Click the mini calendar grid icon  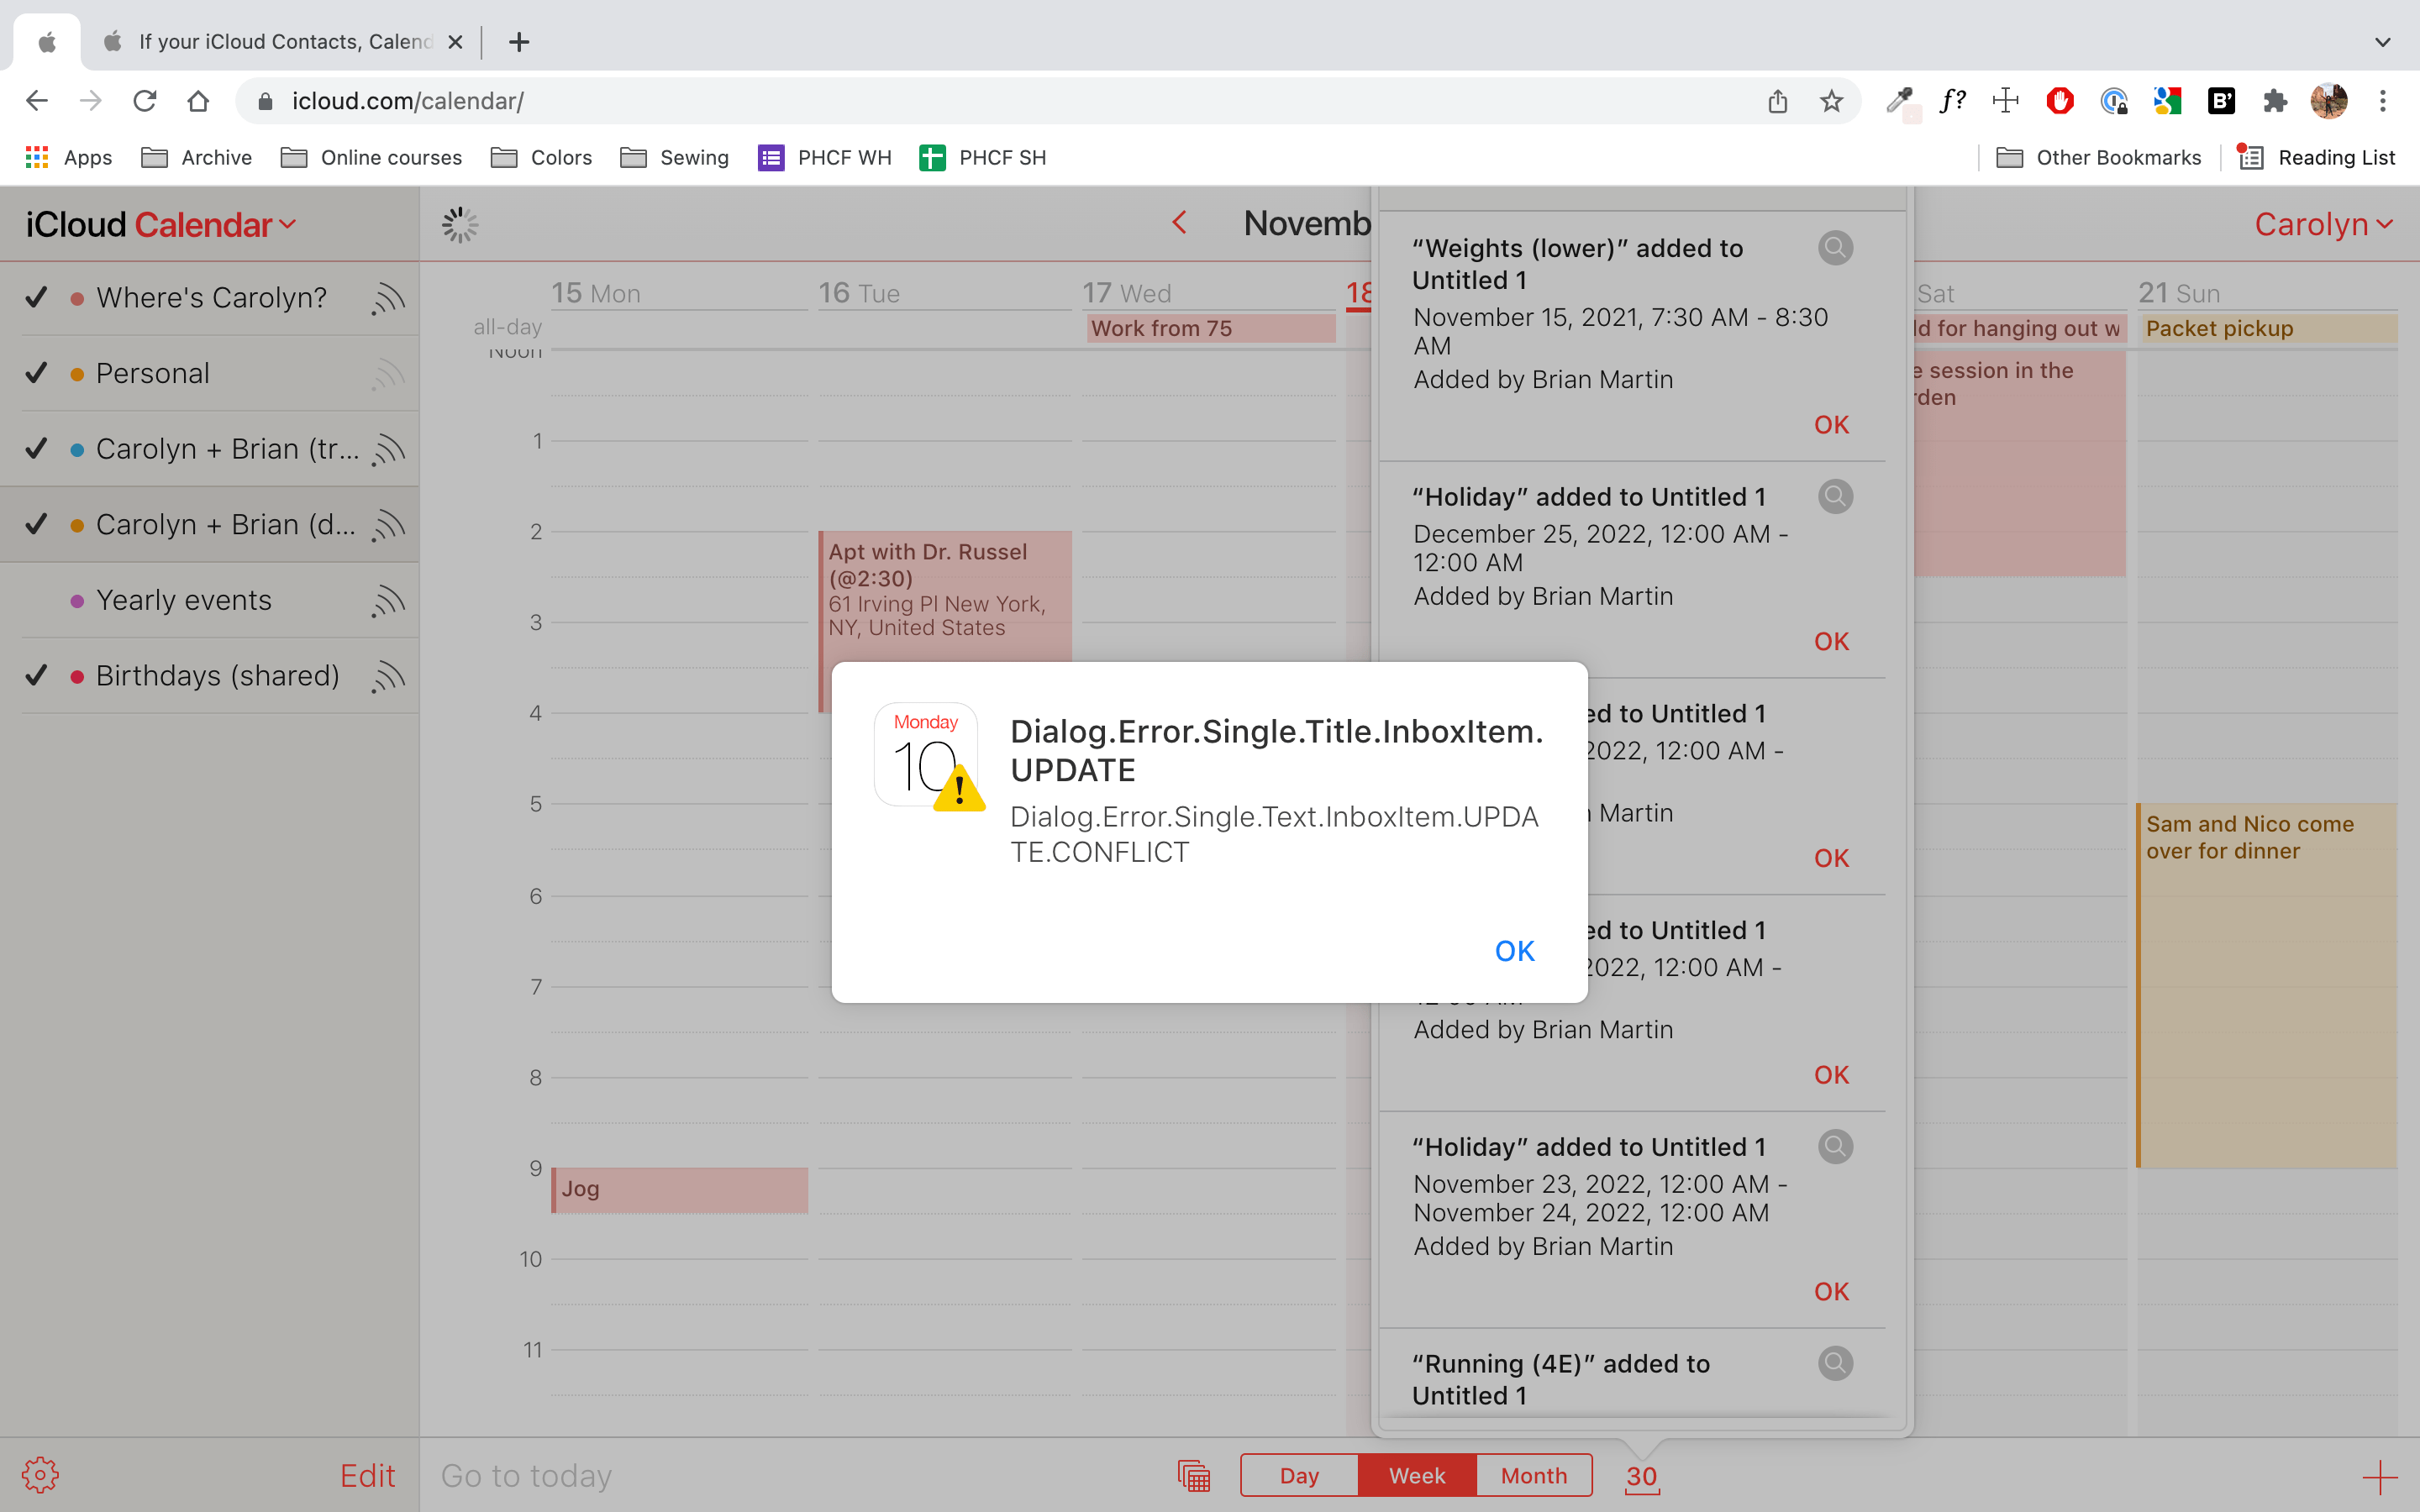click(x=1194, y=1475)
